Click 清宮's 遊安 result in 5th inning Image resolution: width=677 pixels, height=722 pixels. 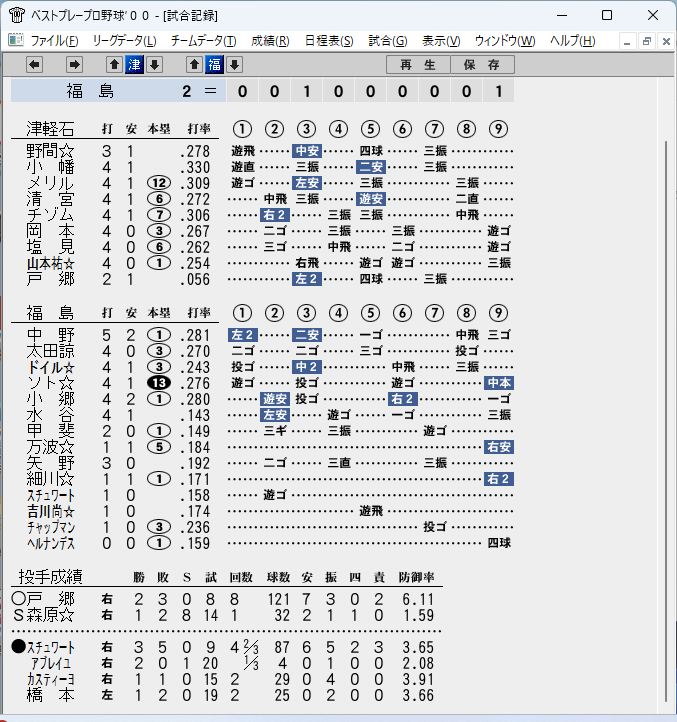[371, 199]
